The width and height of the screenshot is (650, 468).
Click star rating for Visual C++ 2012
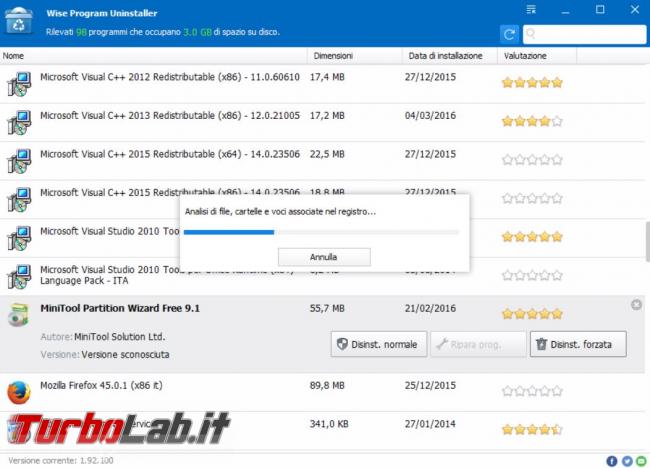(x=532, y=82)
